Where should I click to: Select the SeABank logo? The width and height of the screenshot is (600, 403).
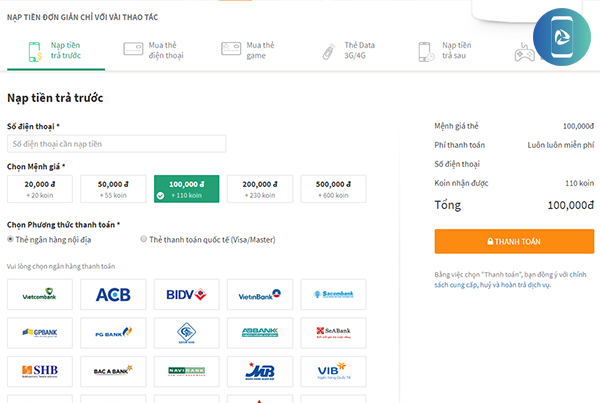(x=333, y=332)
